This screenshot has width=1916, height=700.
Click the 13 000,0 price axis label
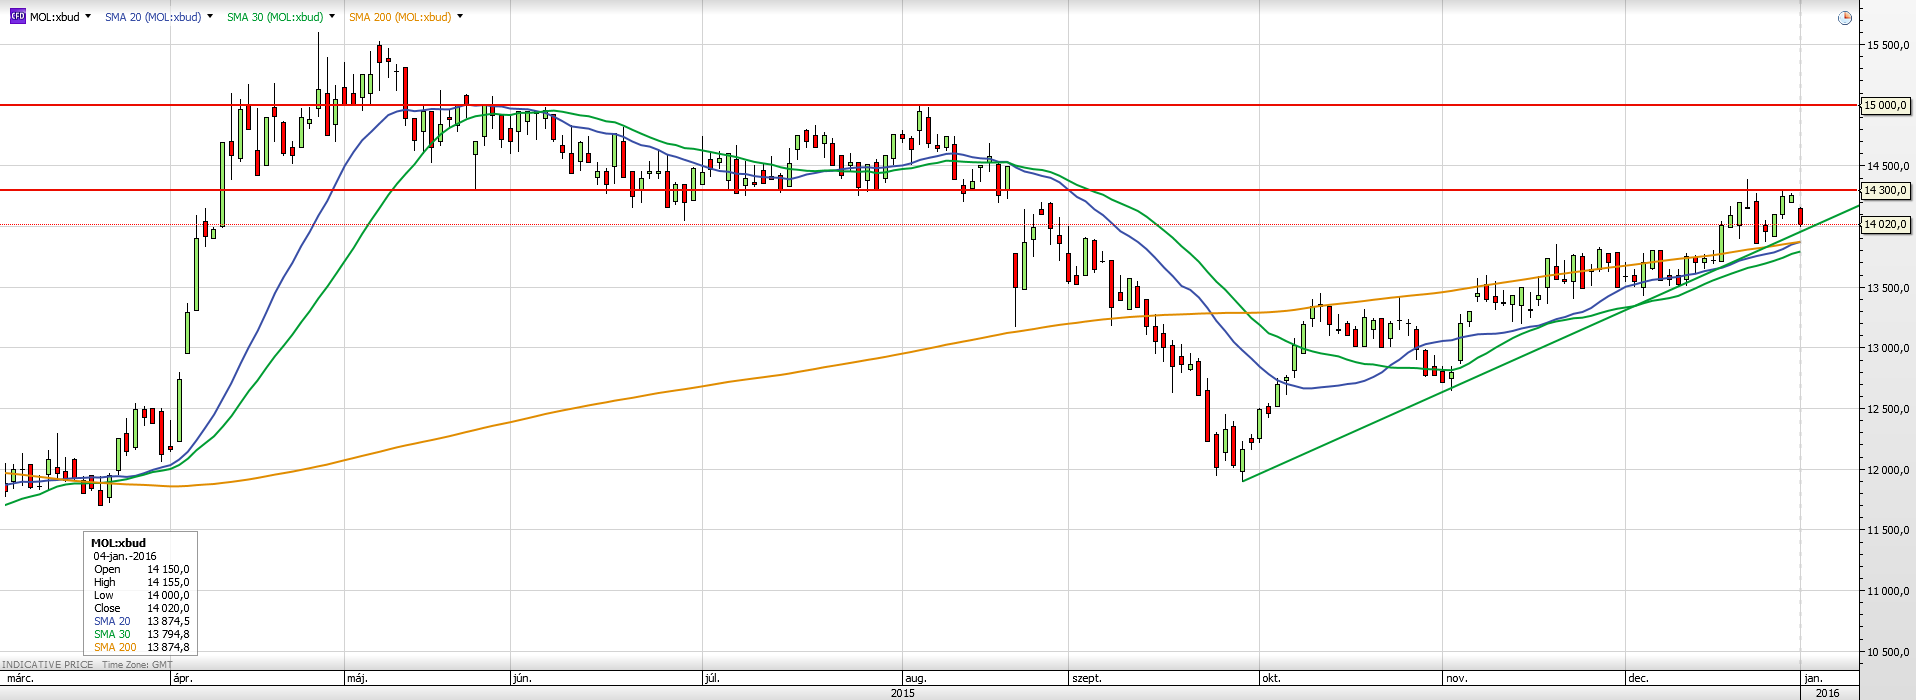tap(1888, 348)
